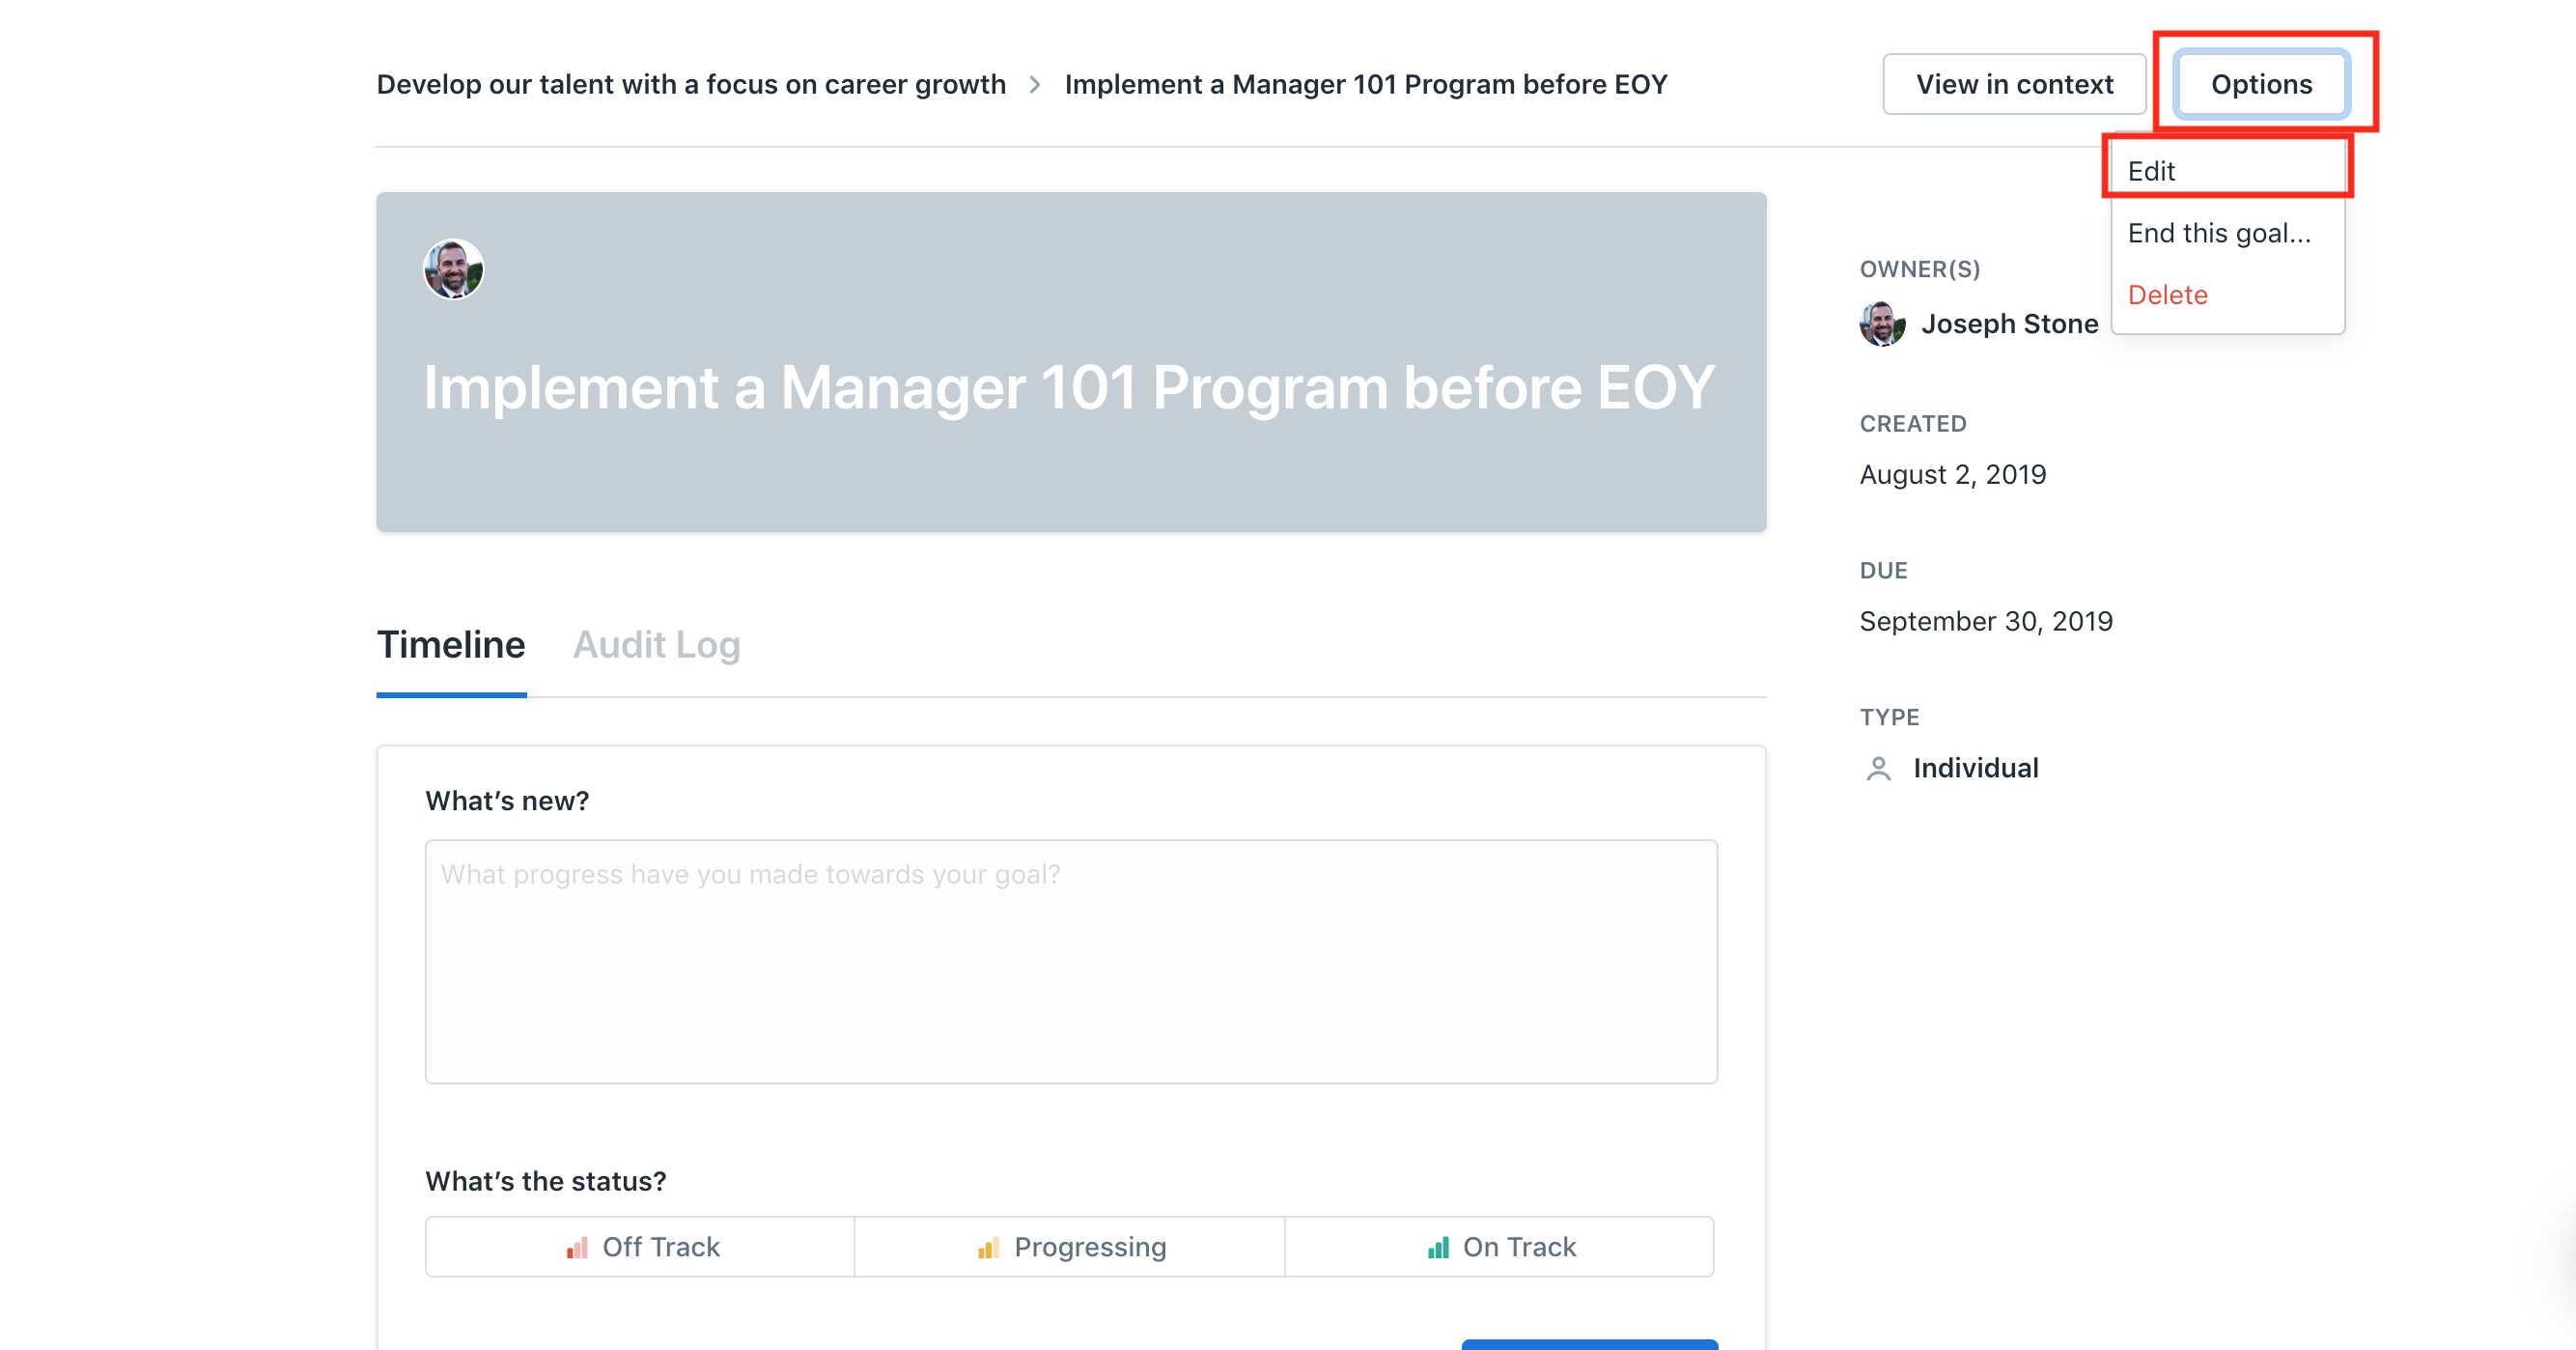Switch to the Audit Log tab
The height and width of the screenshot is (1350, 2576).
tap(657, 646)
